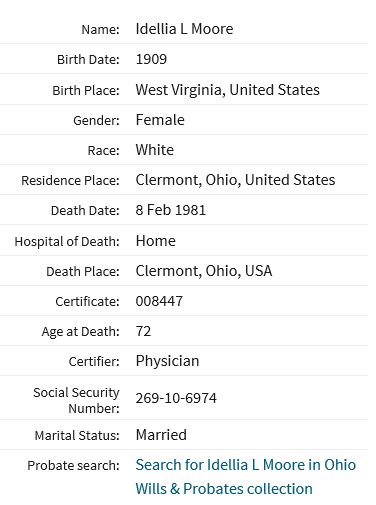This screenshot has width=376, height=505.
Task: Click certificate number 008447
Action: point(159,301)
